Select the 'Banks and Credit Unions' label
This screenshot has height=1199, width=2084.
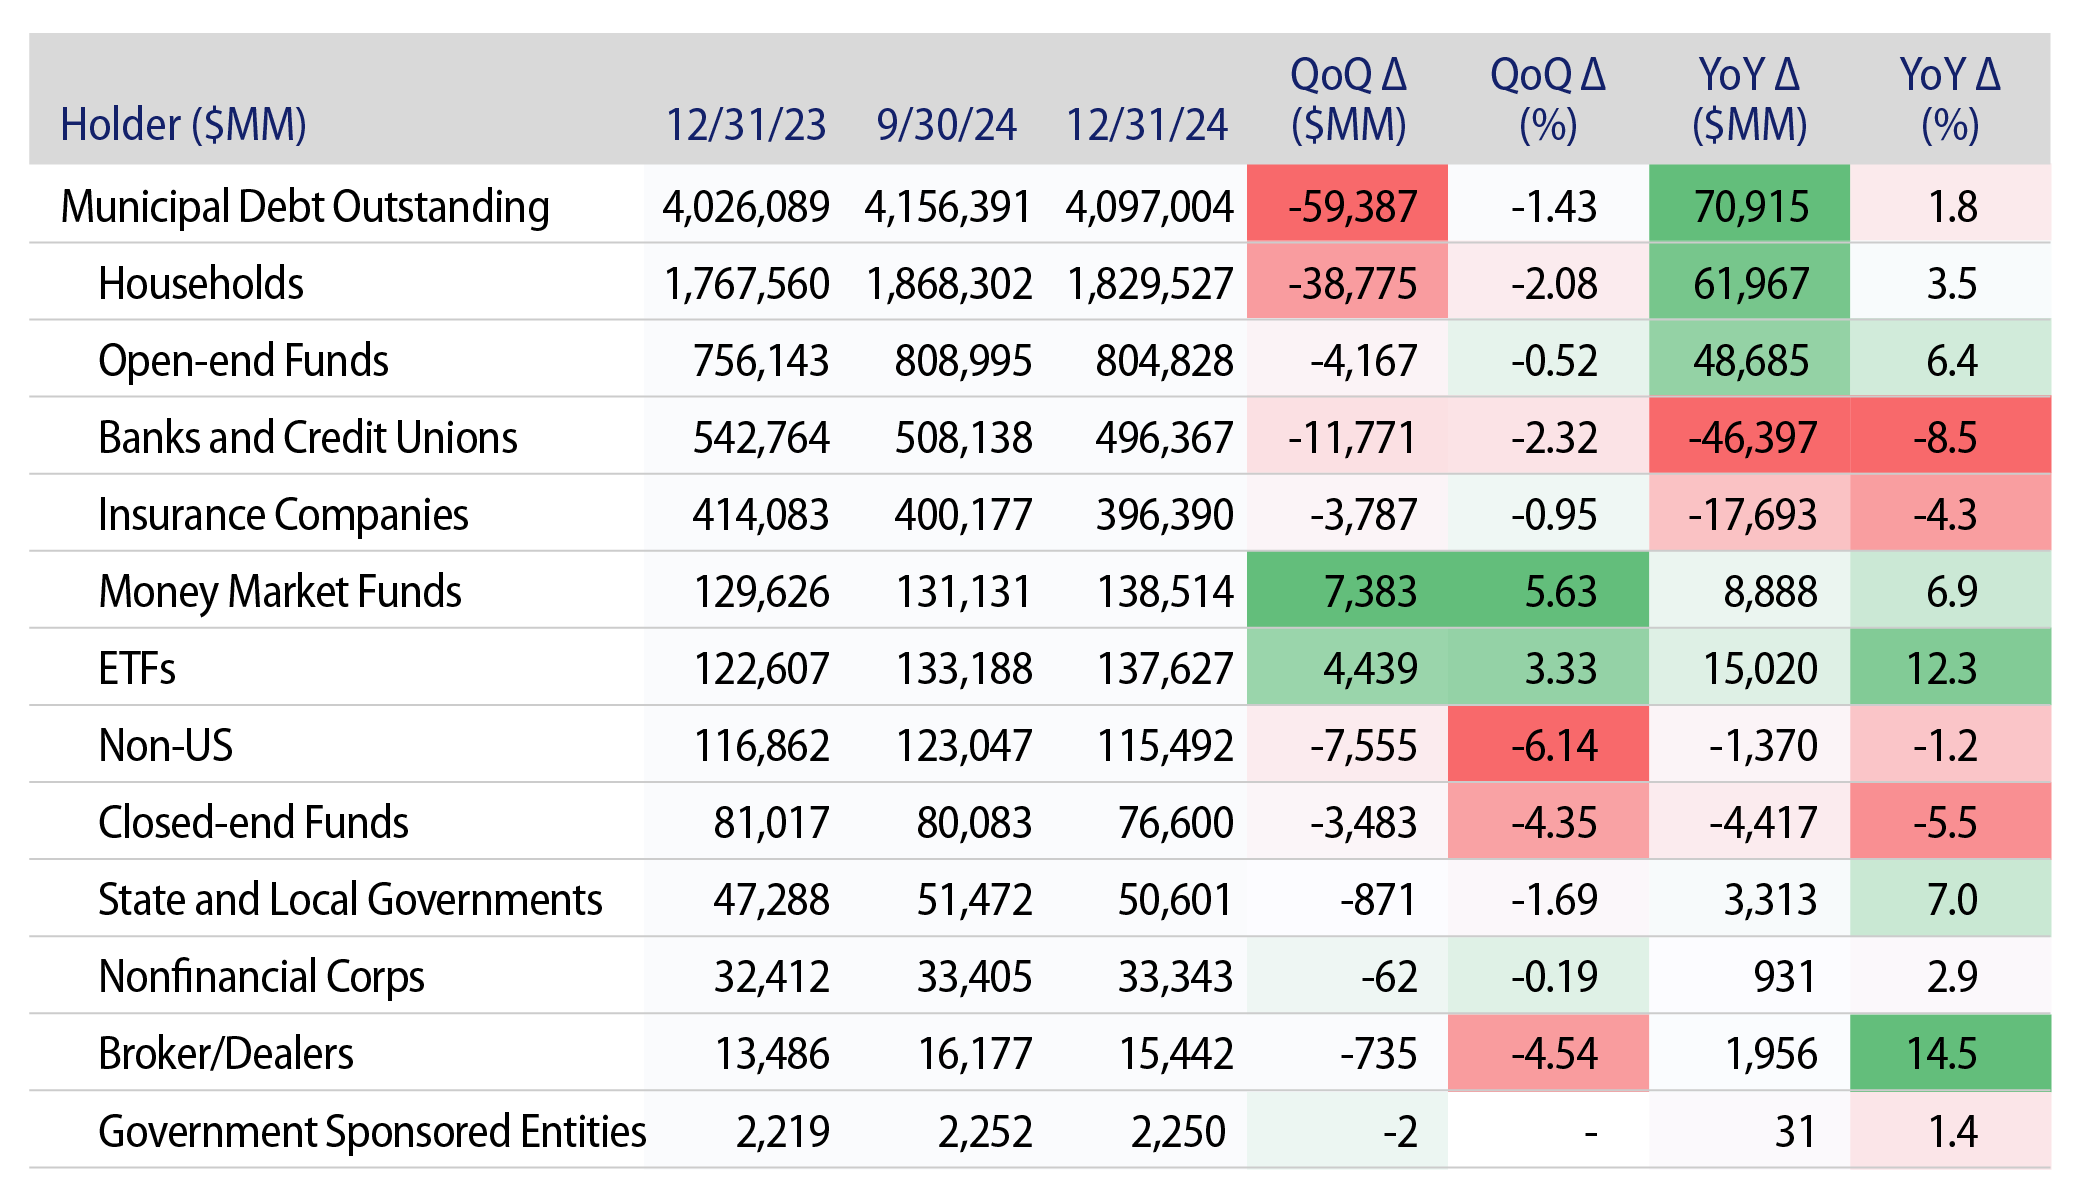click(x=308, y=438)
